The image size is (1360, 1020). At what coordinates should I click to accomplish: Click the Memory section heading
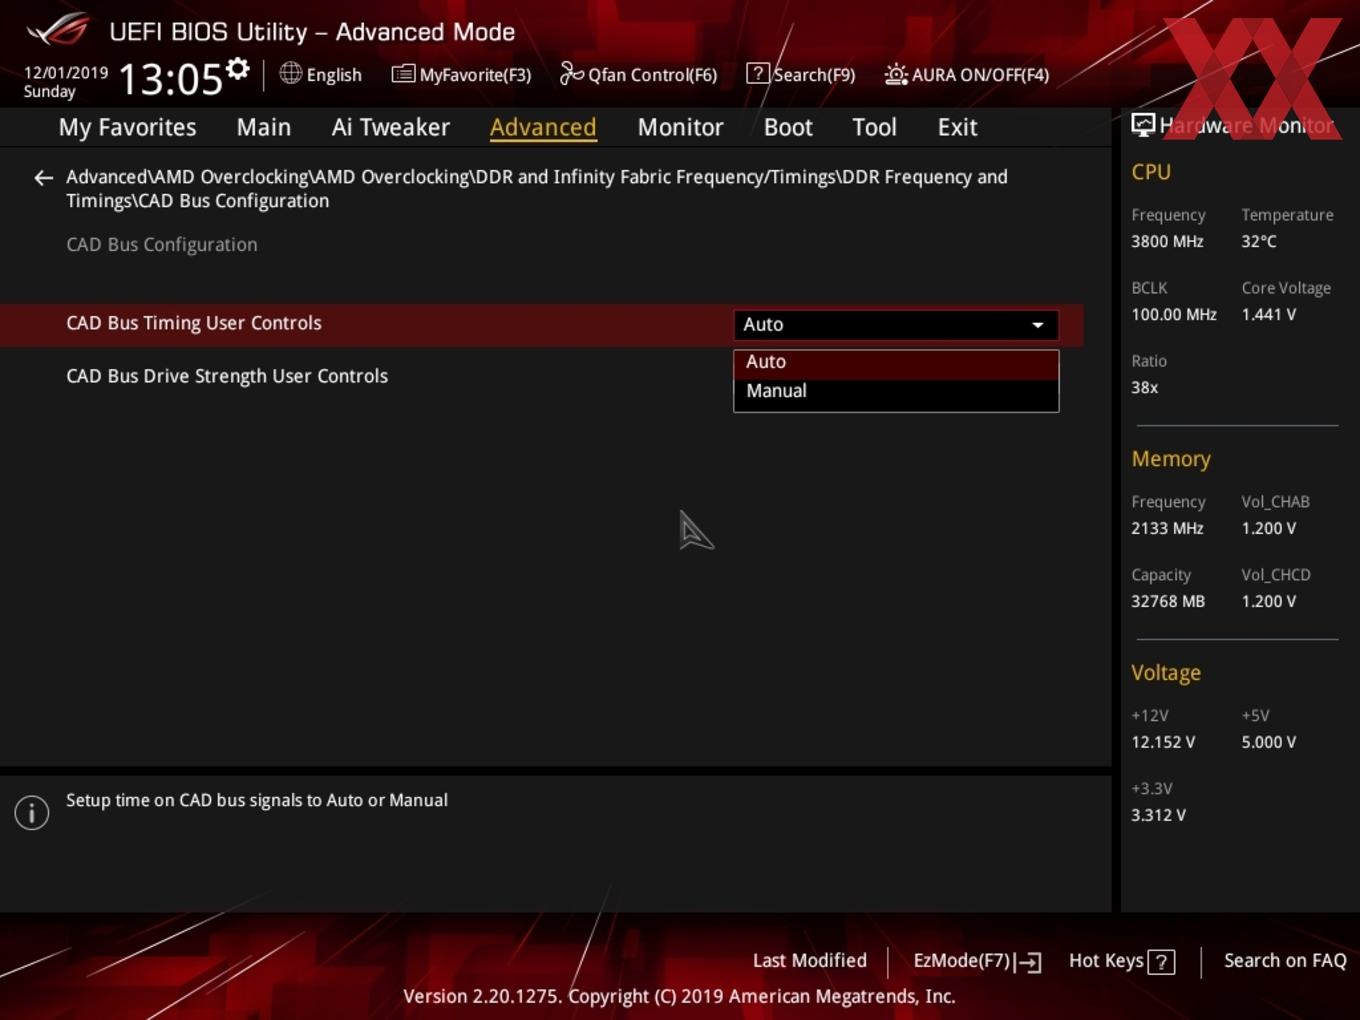(x=1171, y=459)
